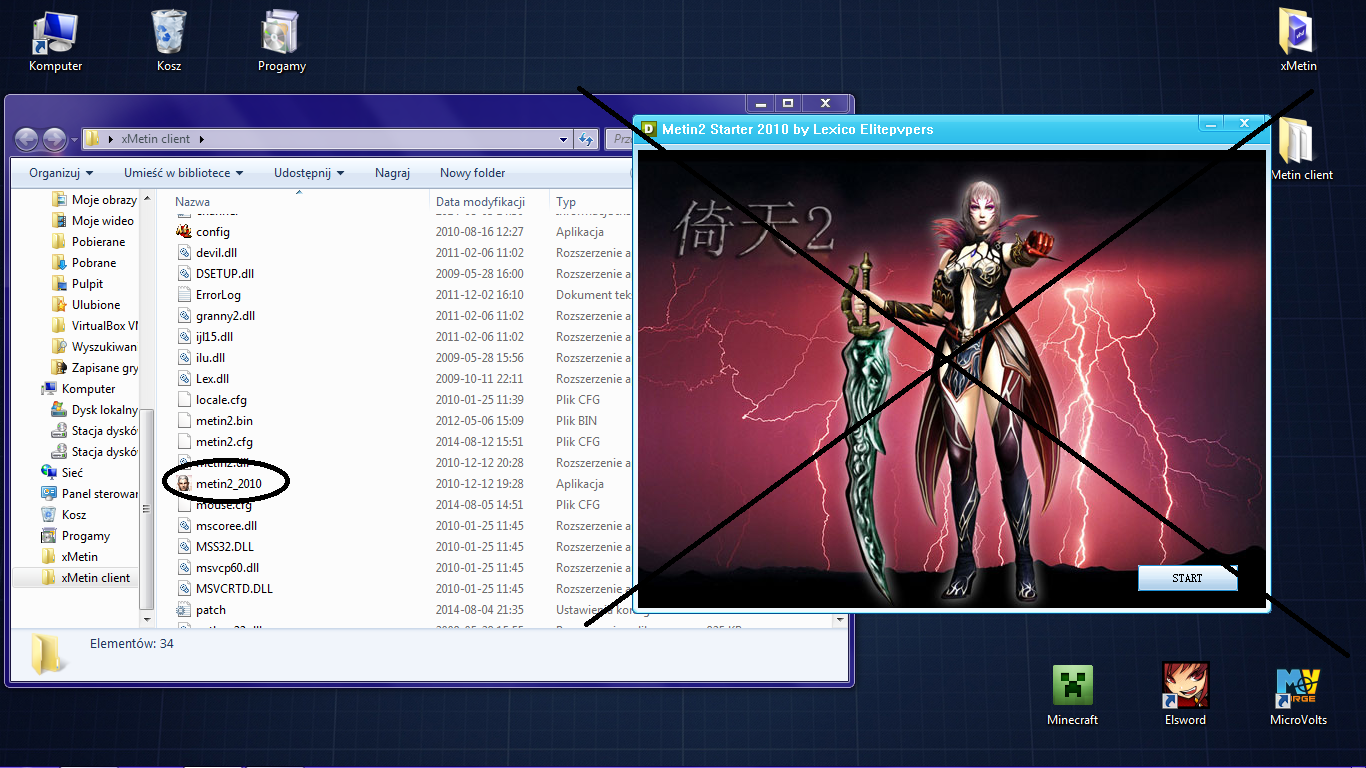Open Pobrane in navigation pane
Image resolution: width=1366 pixels, height=768 pixels.
click(84, 263)
